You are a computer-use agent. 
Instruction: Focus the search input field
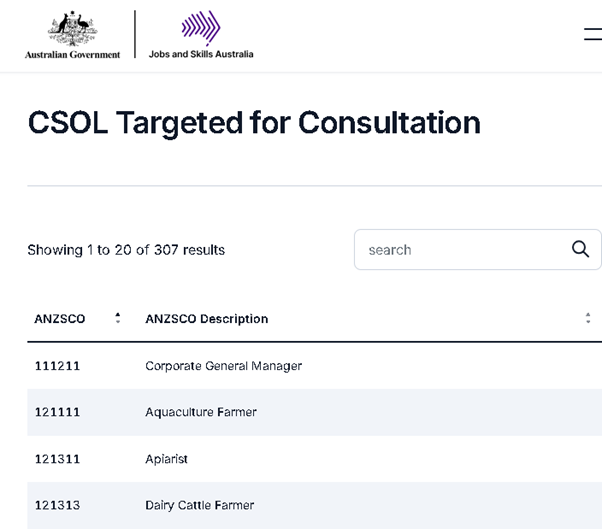coord(478,250)
